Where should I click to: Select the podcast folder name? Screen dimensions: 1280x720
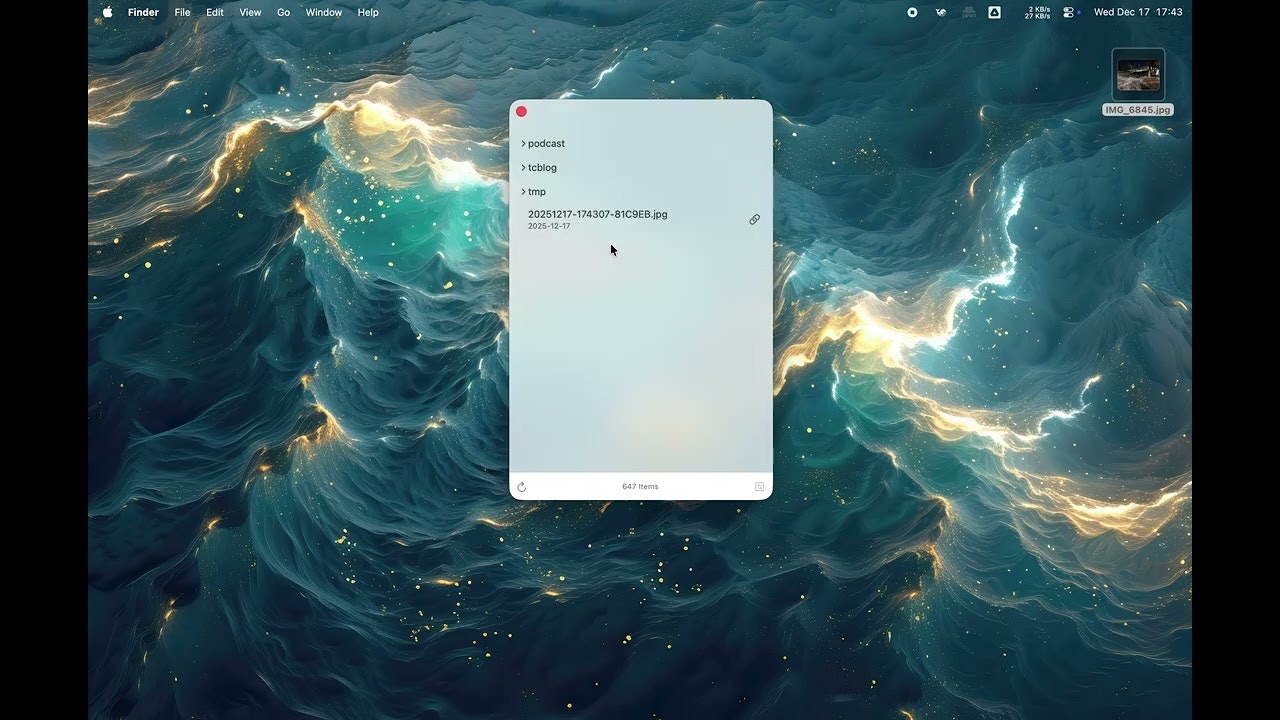(x=546, y=143)
